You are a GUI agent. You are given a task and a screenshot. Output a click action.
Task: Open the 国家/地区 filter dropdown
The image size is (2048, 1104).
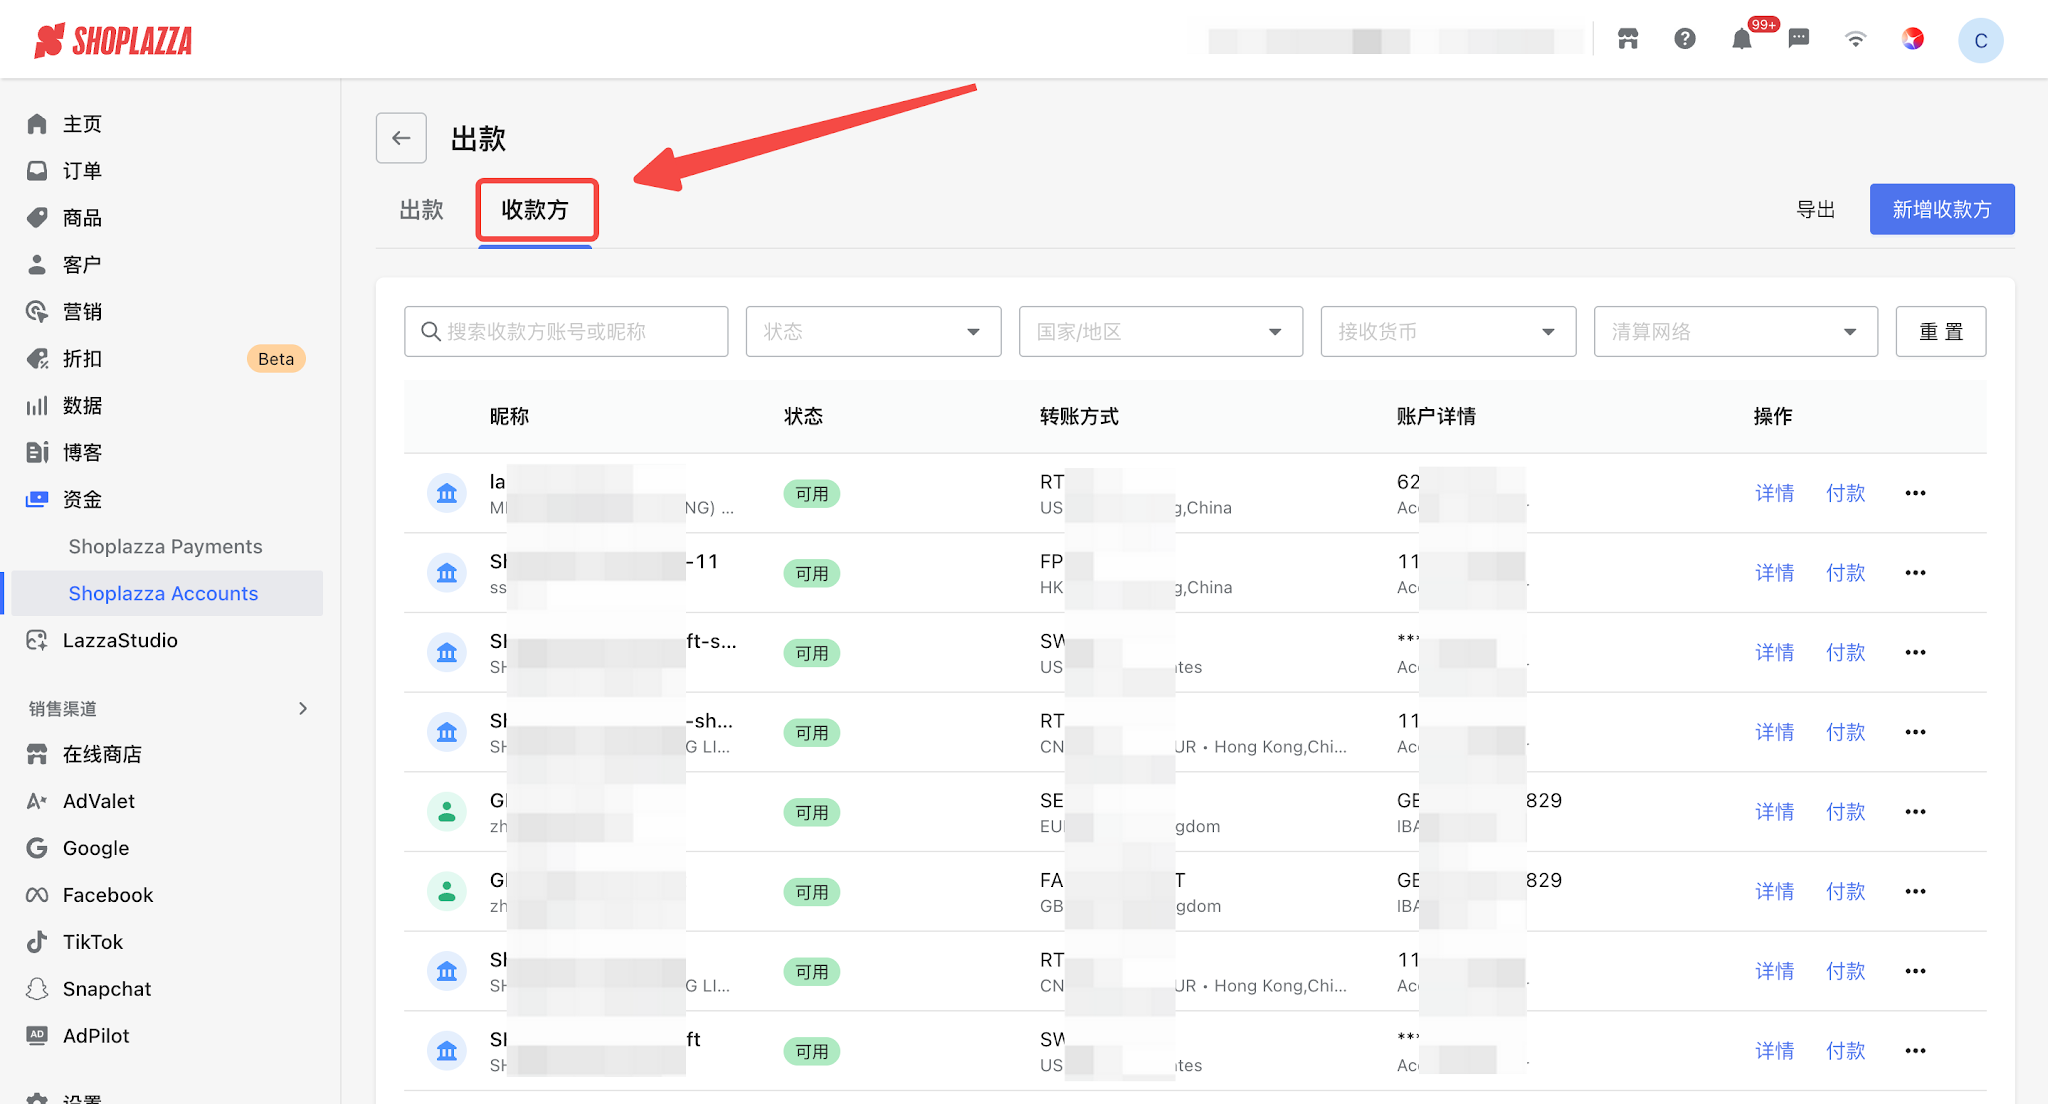pos(1160,331)
